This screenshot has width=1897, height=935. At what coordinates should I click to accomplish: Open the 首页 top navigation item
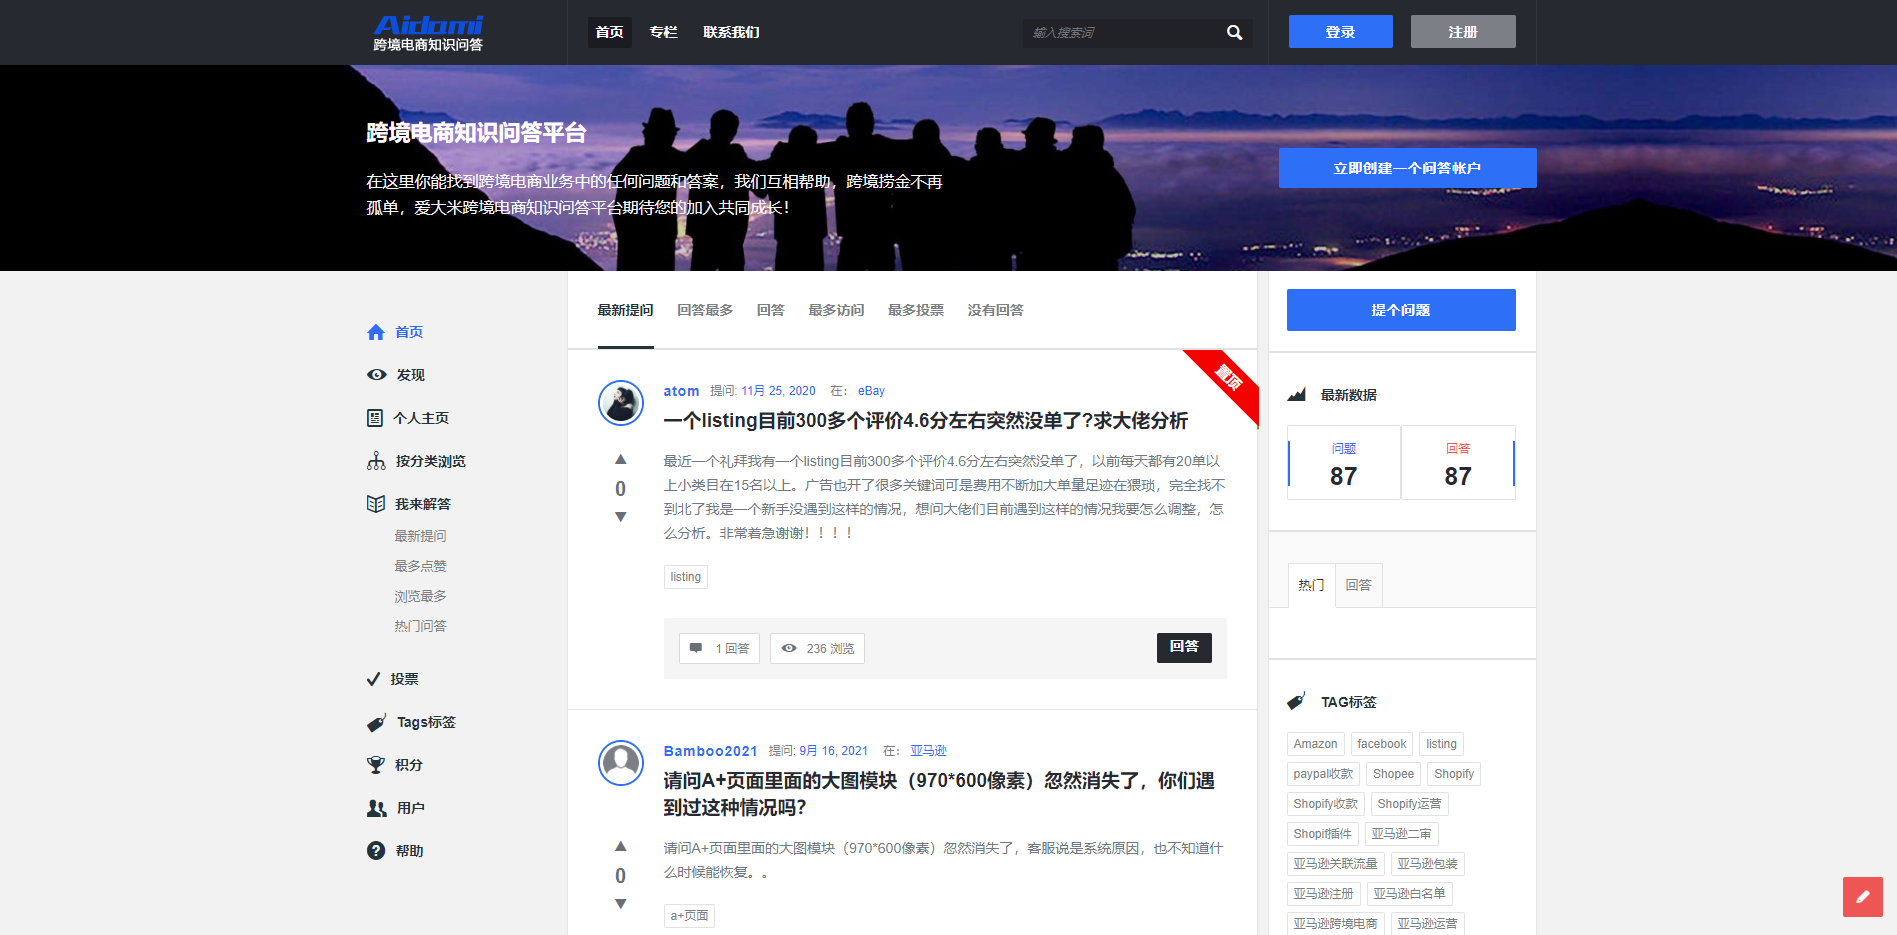click(x=610, y=32)
